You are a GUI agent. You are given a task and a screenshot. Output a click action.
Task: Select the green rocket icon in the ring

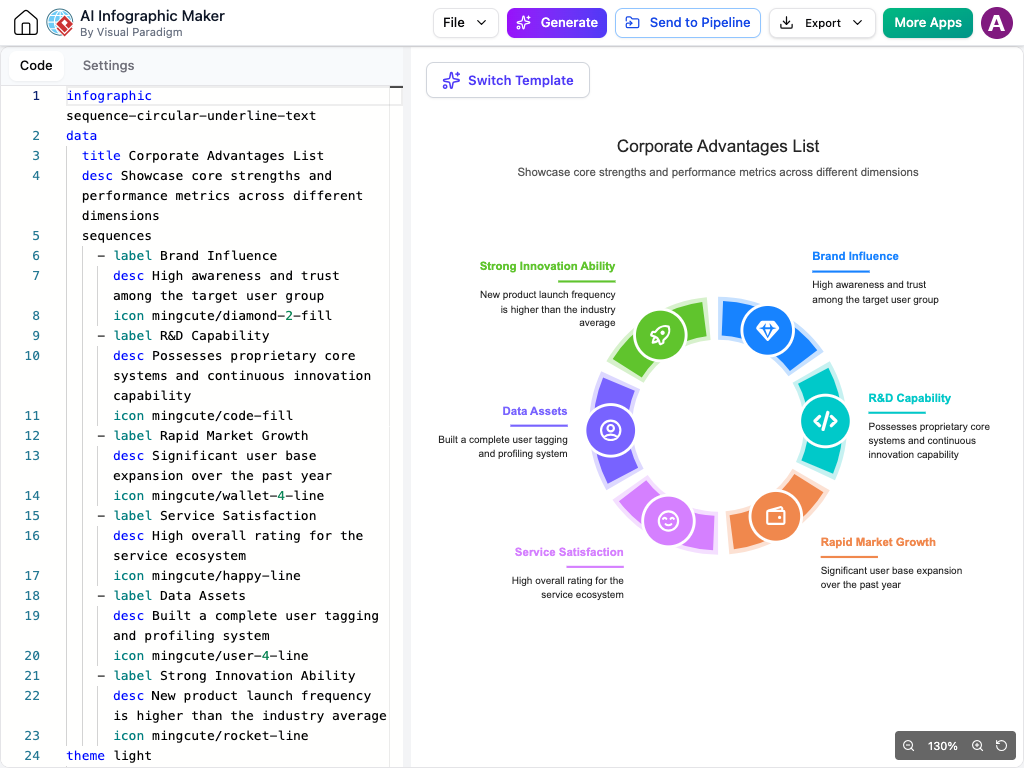point(660,335)
